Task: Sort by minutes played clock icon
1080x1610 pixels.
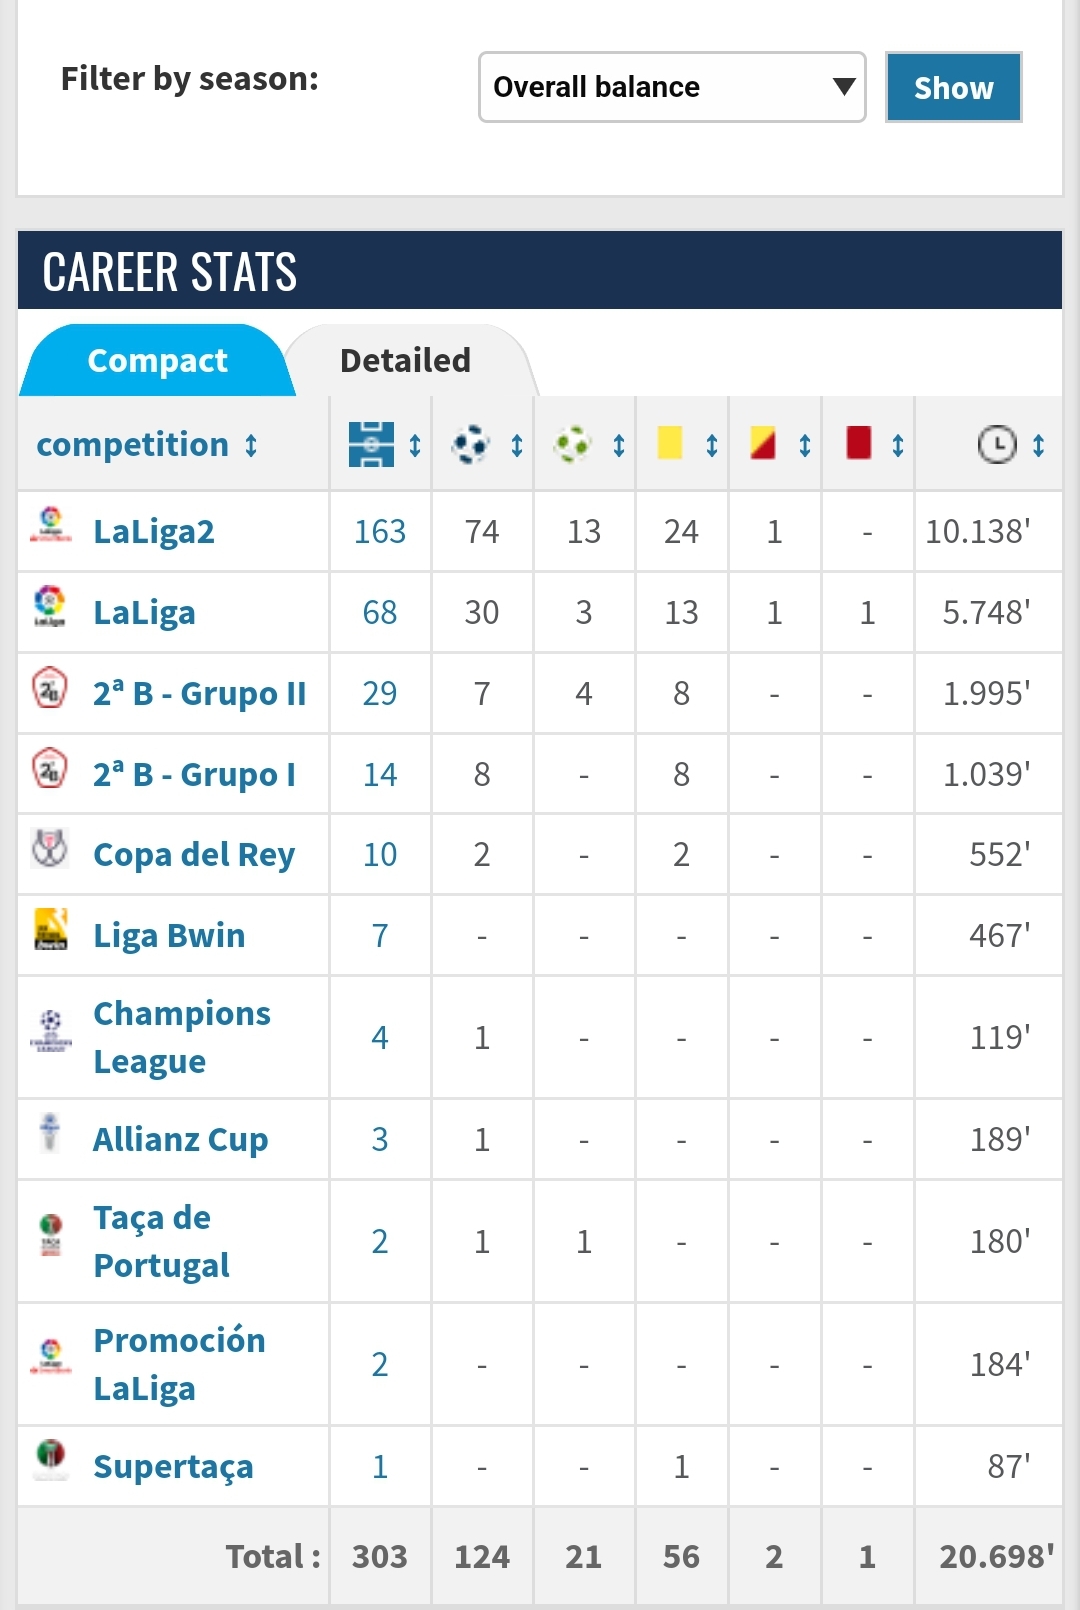Action: pos(996,444)
